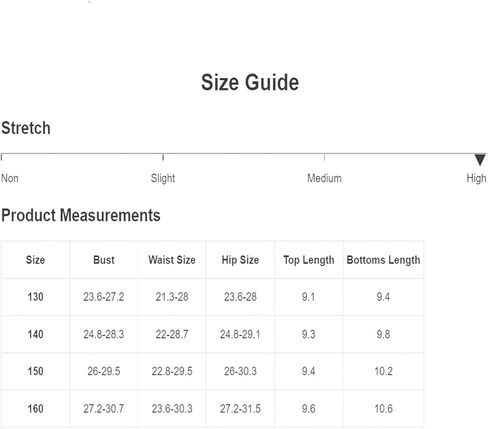Click the High stretch triangle marker
Screen dimensions: 488x429
tap(480, 160)
